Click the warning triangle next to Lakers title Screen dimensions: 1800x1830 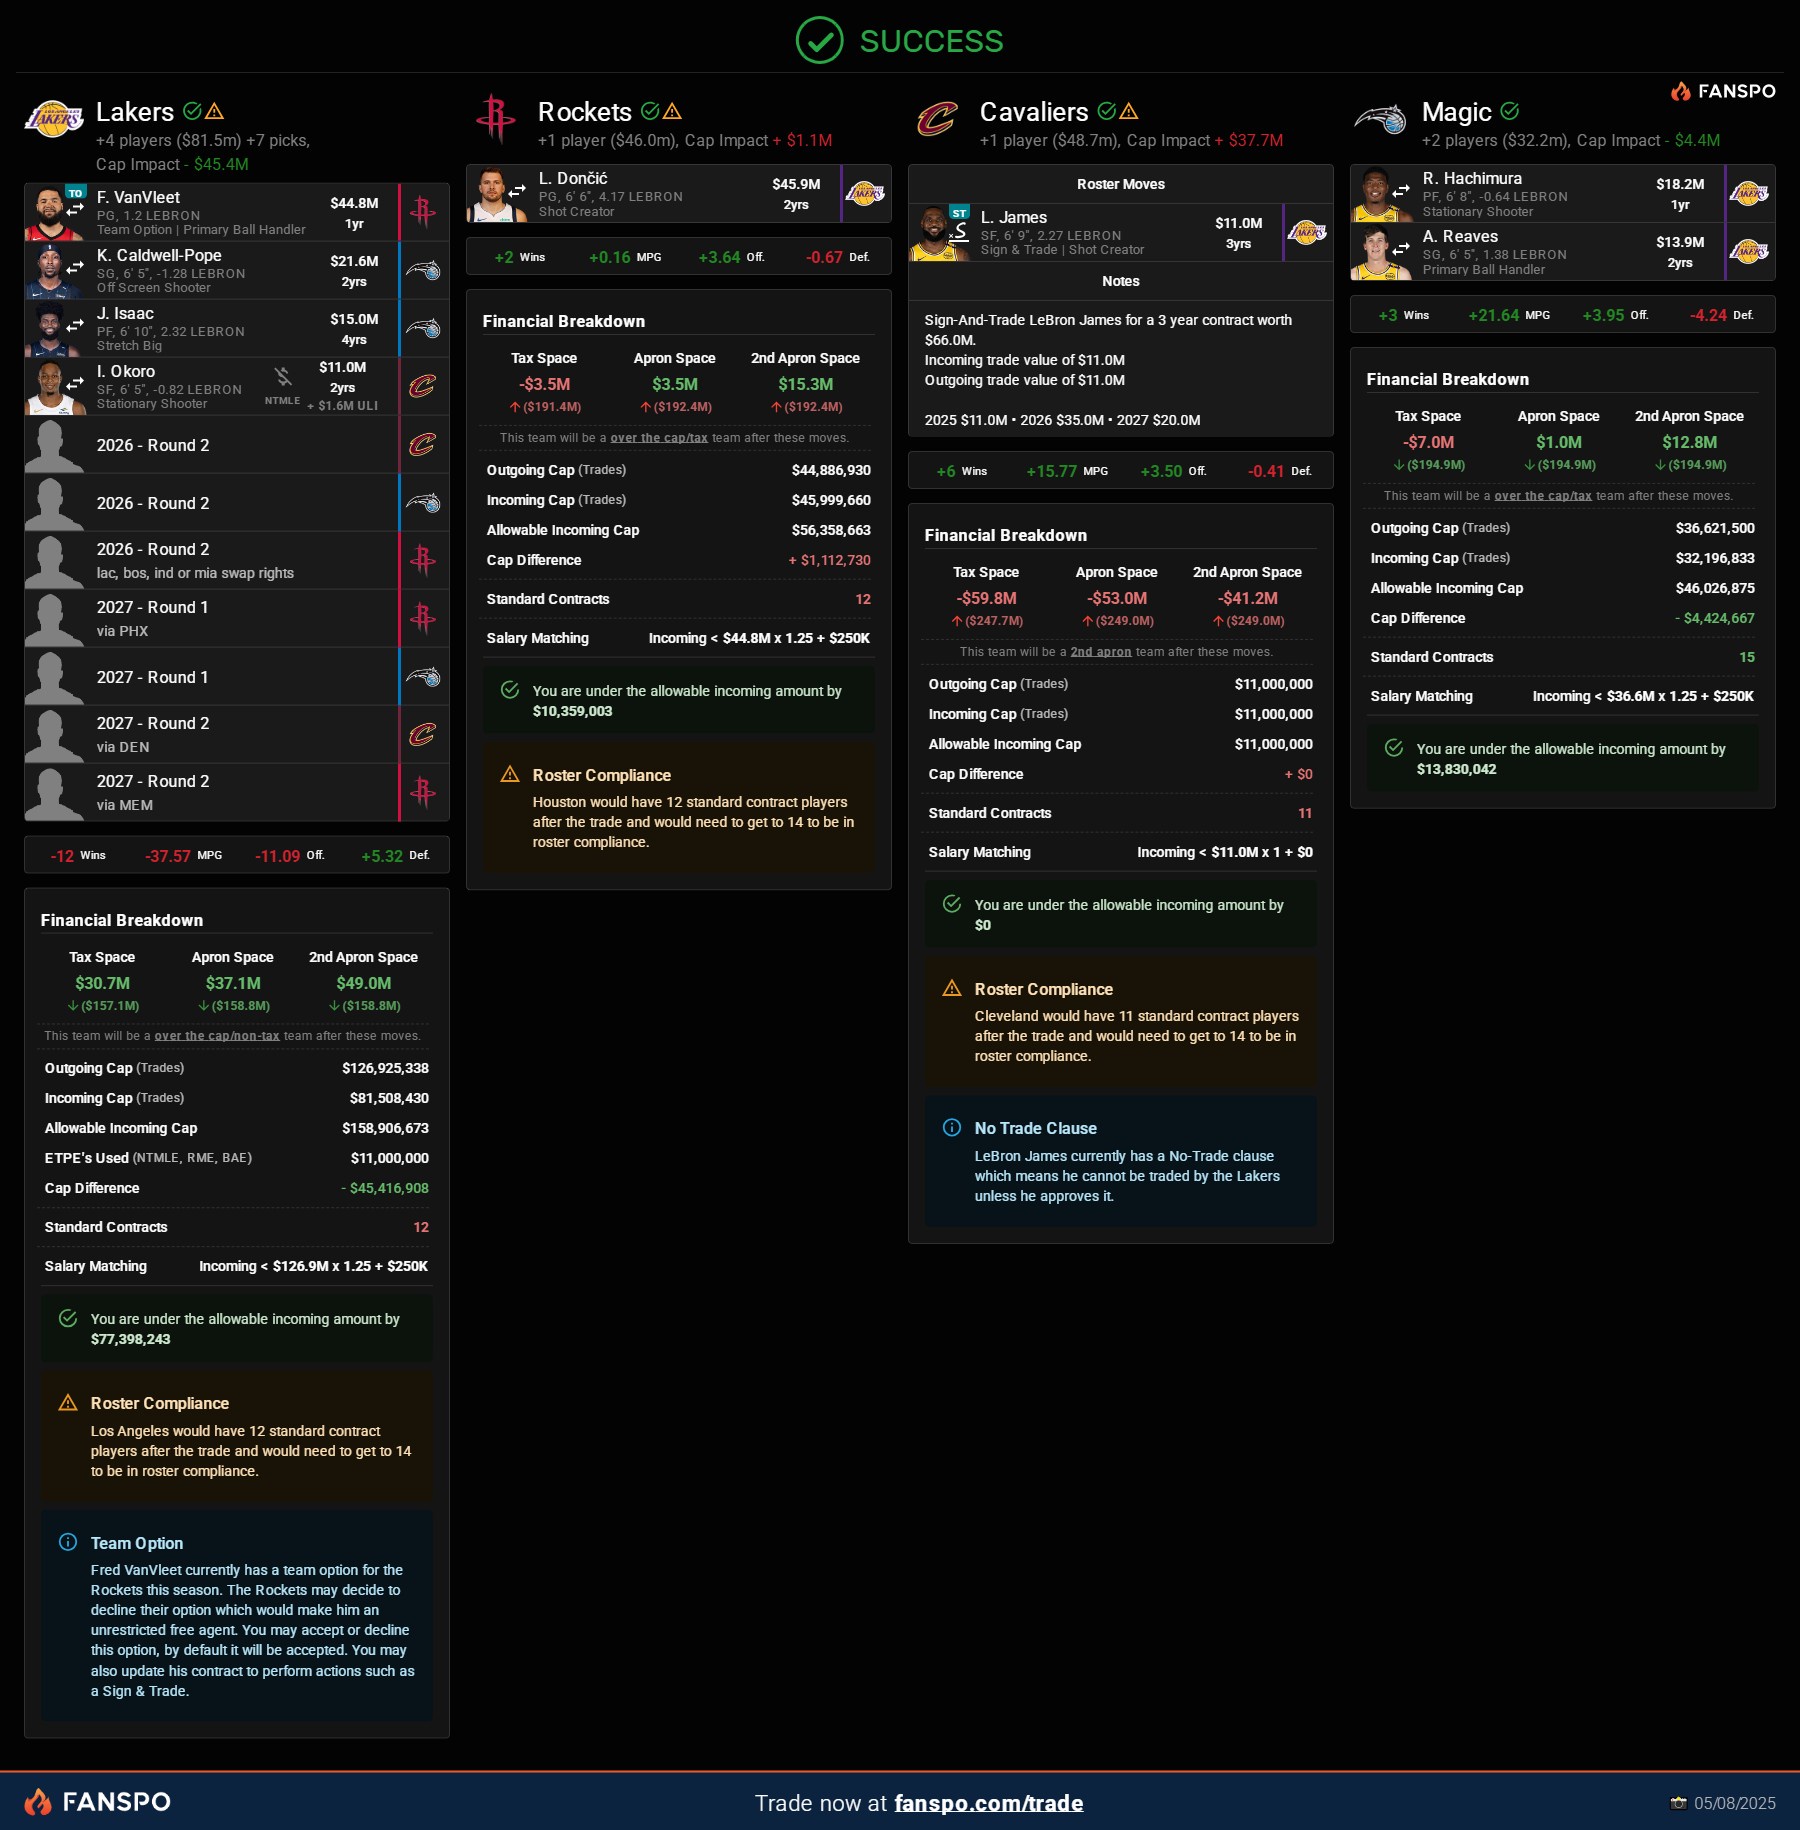click(214, 111)
